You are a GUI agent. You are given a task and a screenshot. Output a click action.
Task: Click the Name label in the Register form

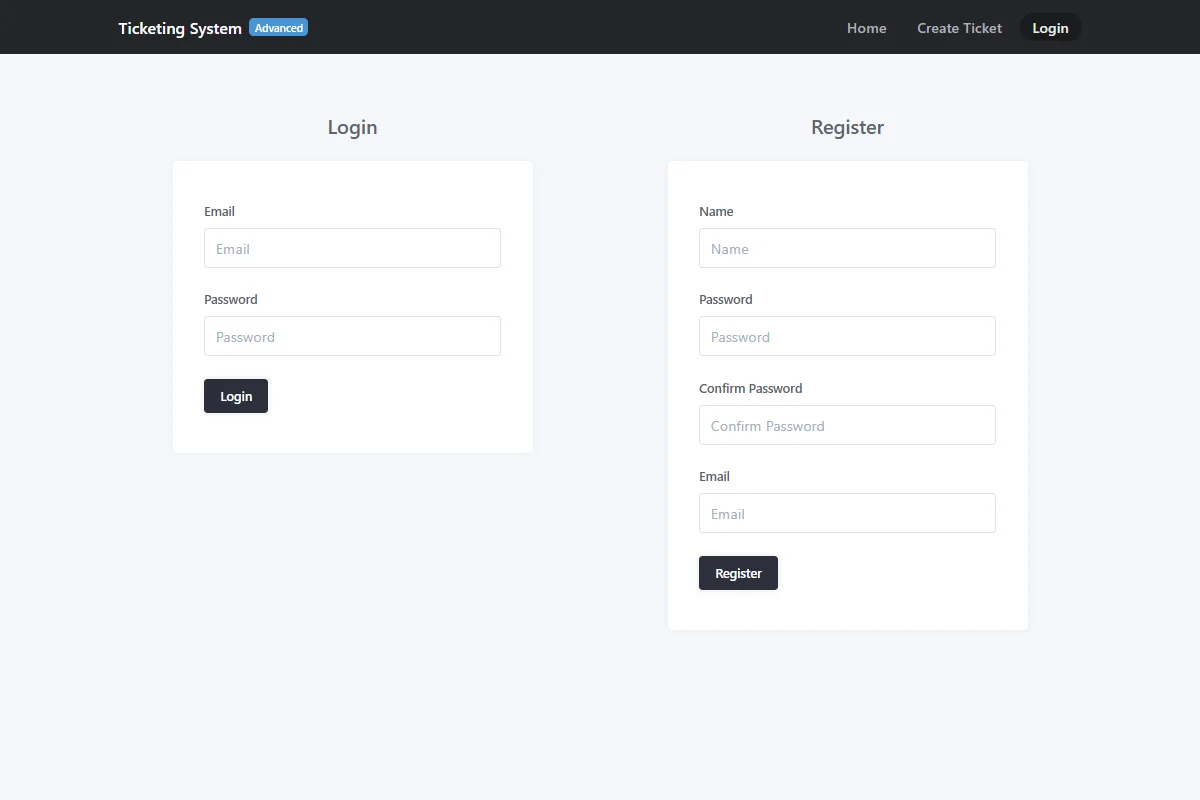click(716, 211)
